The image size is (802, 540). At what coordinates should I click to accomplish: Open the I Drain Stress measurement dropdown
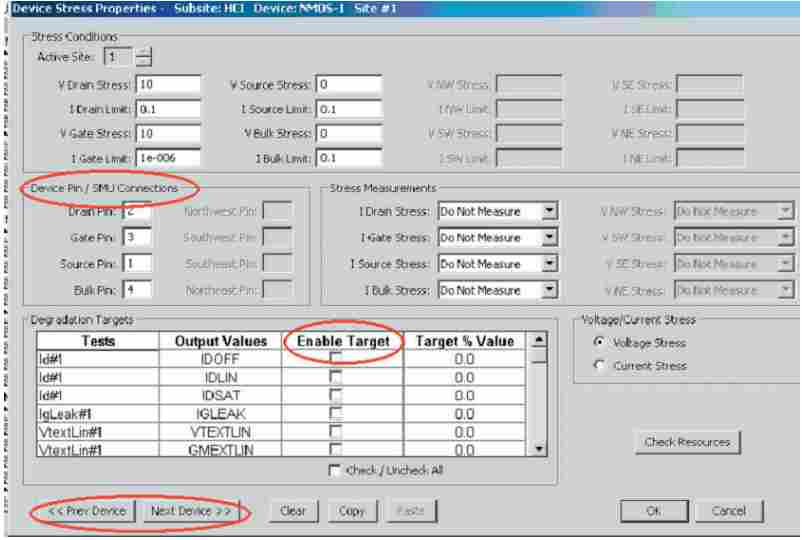[548, 212]
